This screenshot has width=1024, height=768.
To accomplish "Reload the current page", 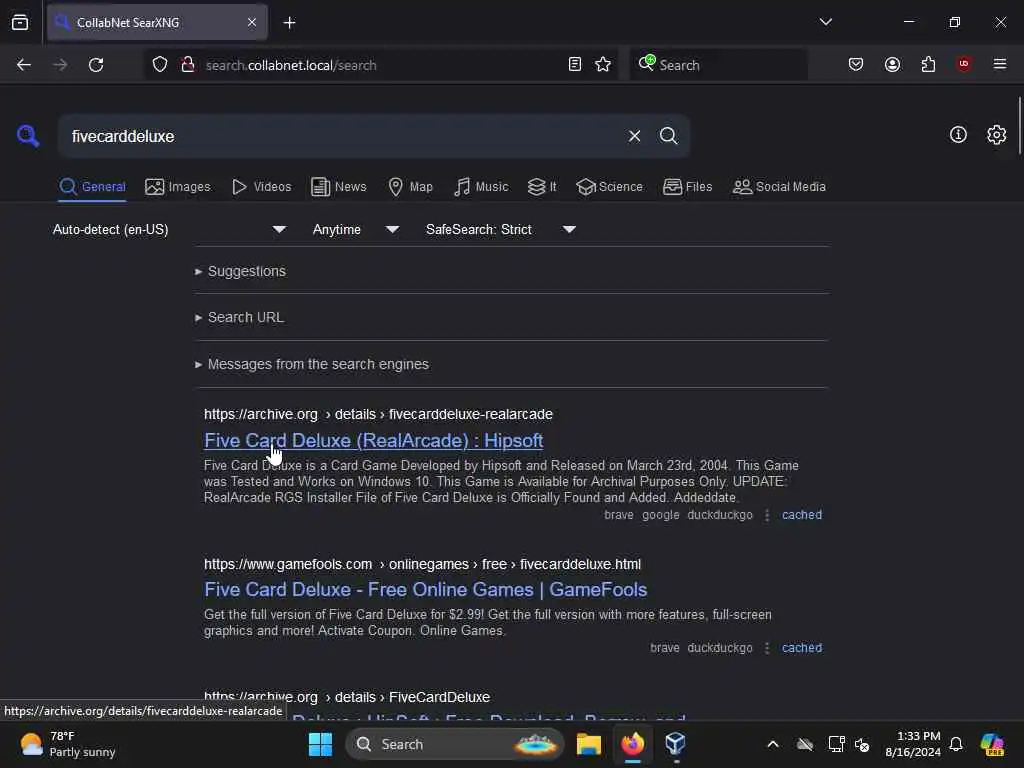I will pos(96,65).
